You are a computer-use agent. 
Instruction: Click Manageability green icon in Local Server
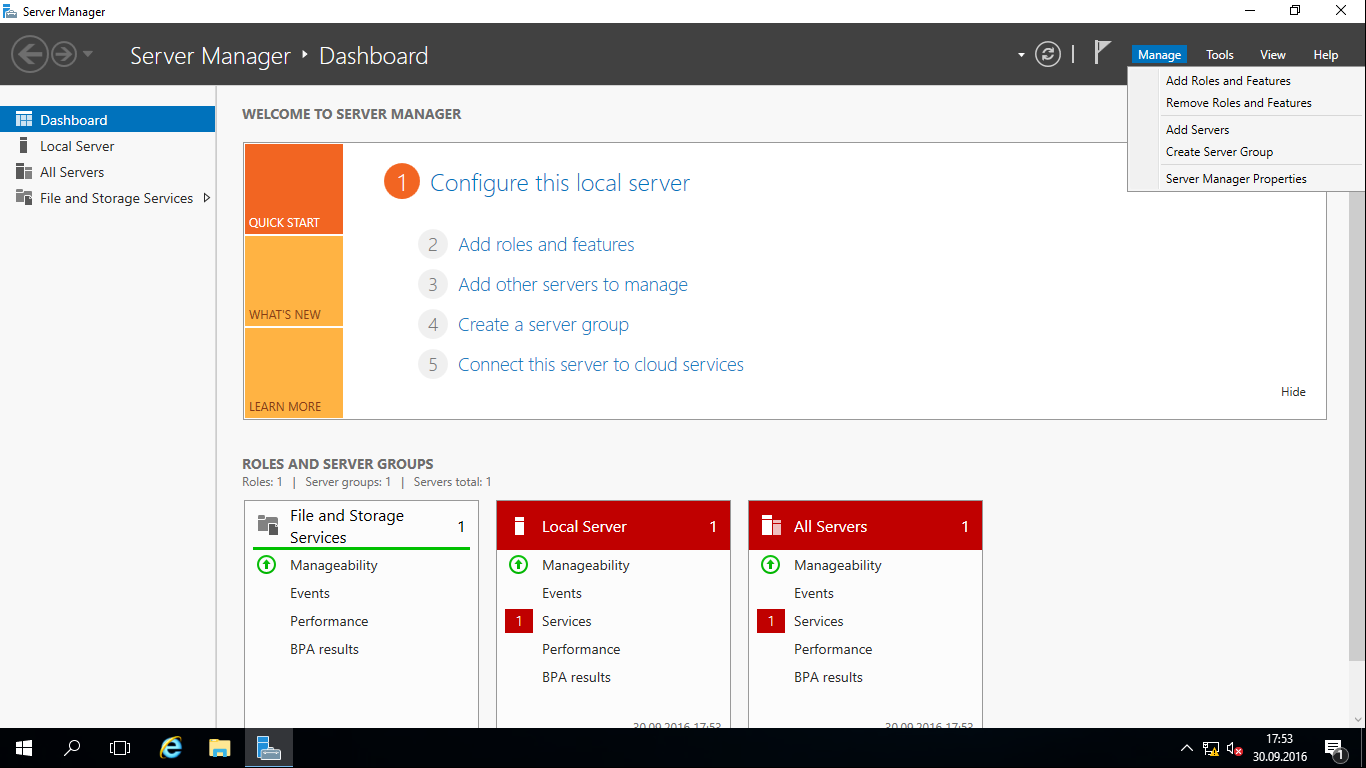click(518, 565)
